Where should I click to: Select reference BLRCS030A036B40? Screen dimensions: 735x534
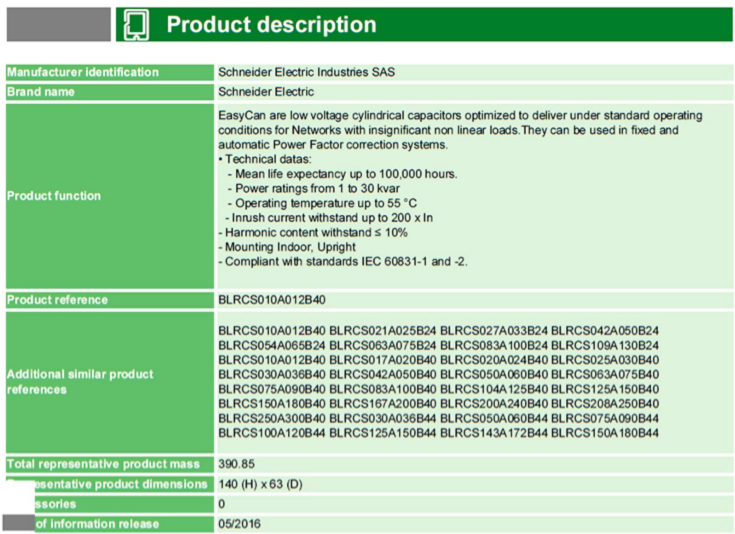point(272,375)
